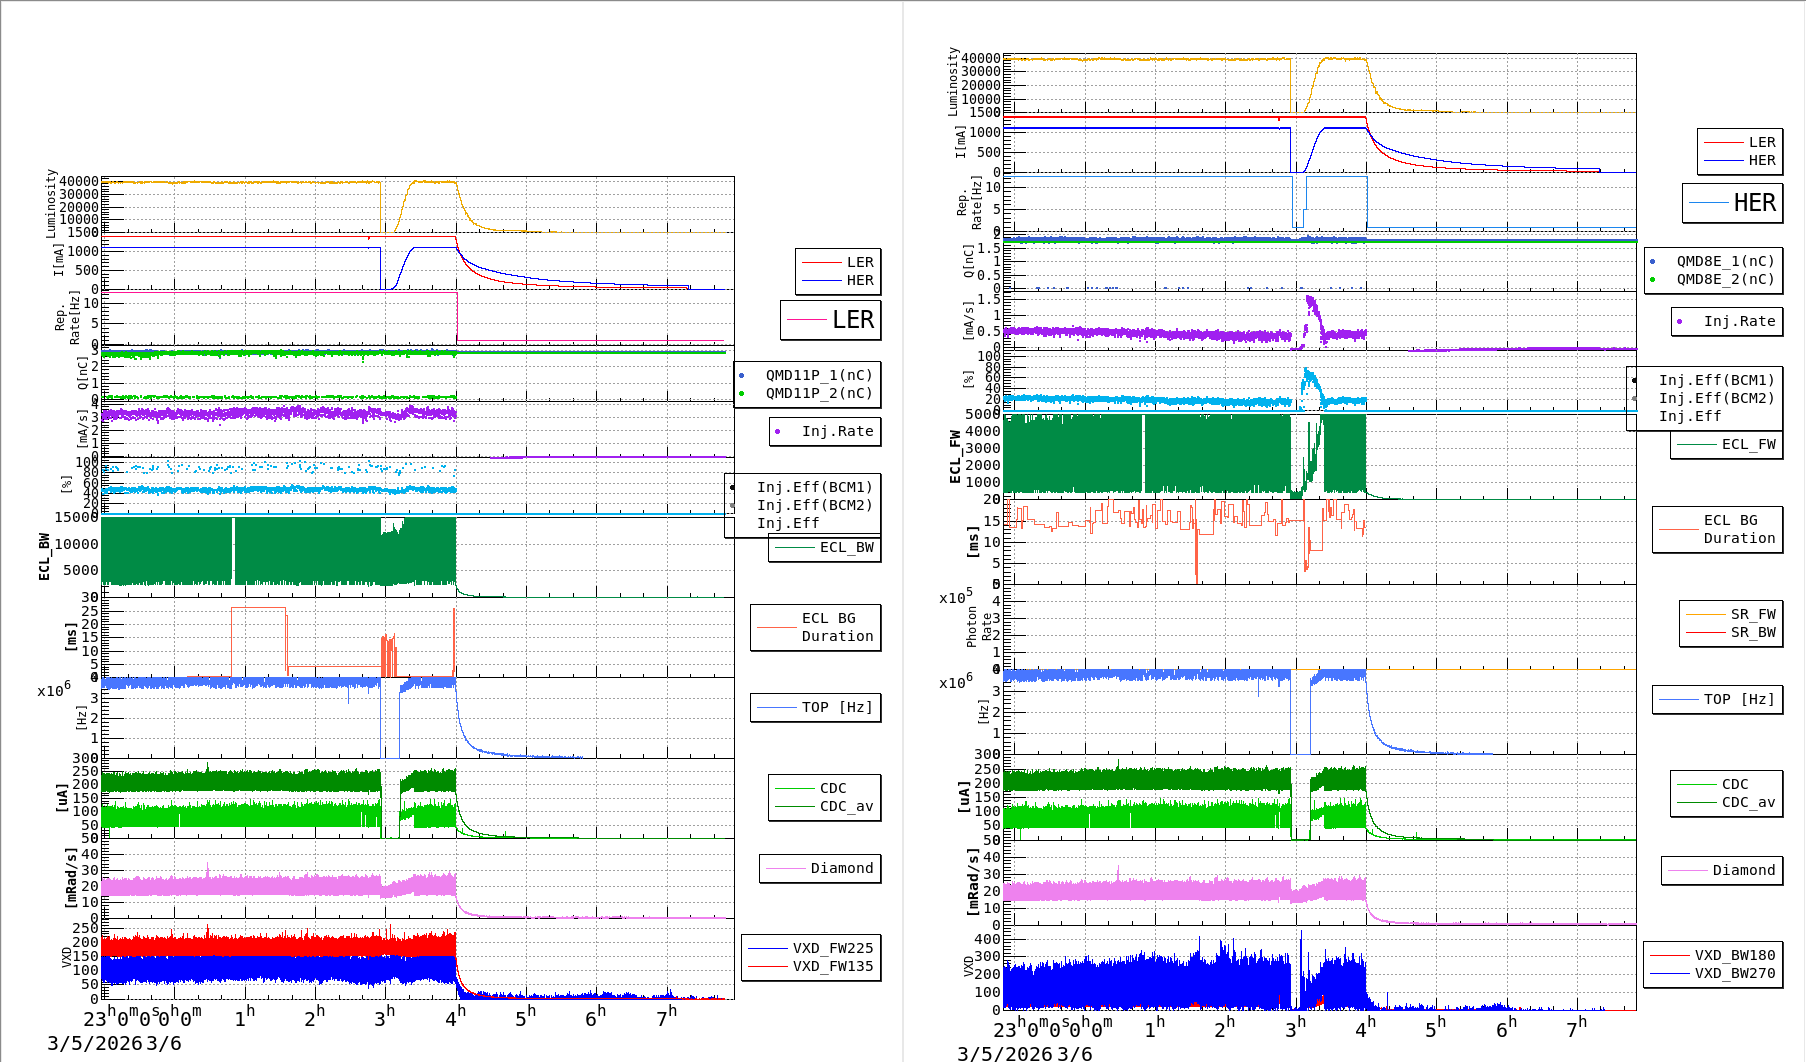Image resolution: width=1806 pixels, height=1062 pixels.
Task: Select the QMD11P_1(nC) legend entry
Action: [819, 375]
